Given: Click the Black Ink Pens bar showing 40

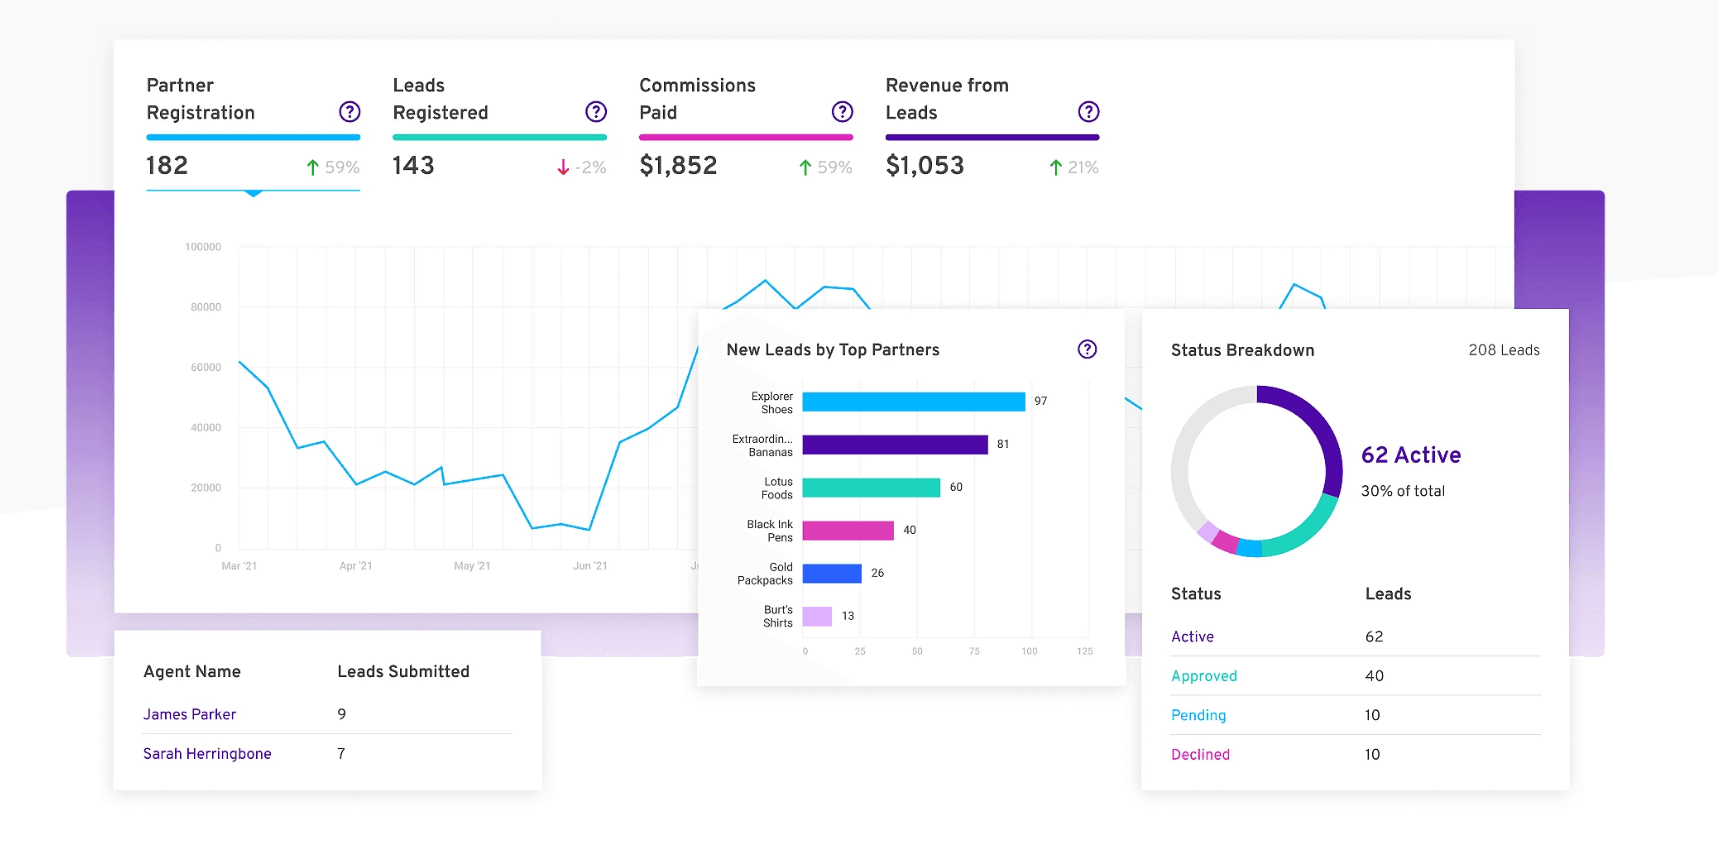Looking at the screenshot, I should 848,530.
